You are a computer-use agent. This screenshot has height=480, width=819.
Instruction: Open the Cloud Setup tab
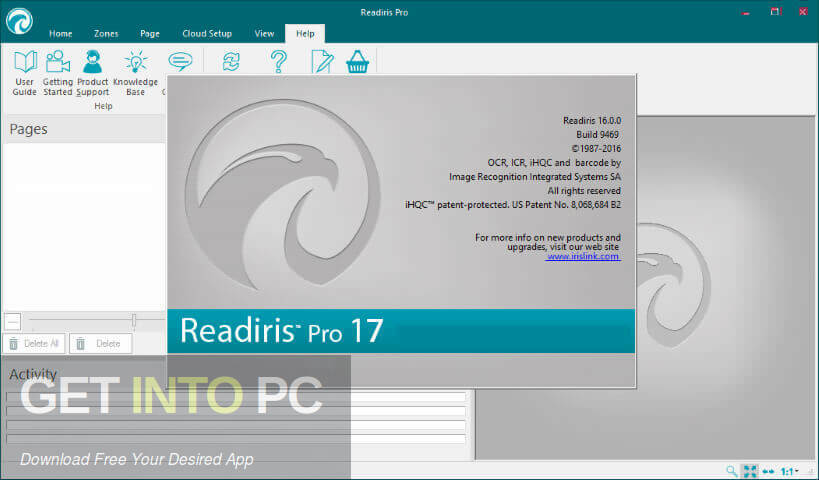coord(207,33)
